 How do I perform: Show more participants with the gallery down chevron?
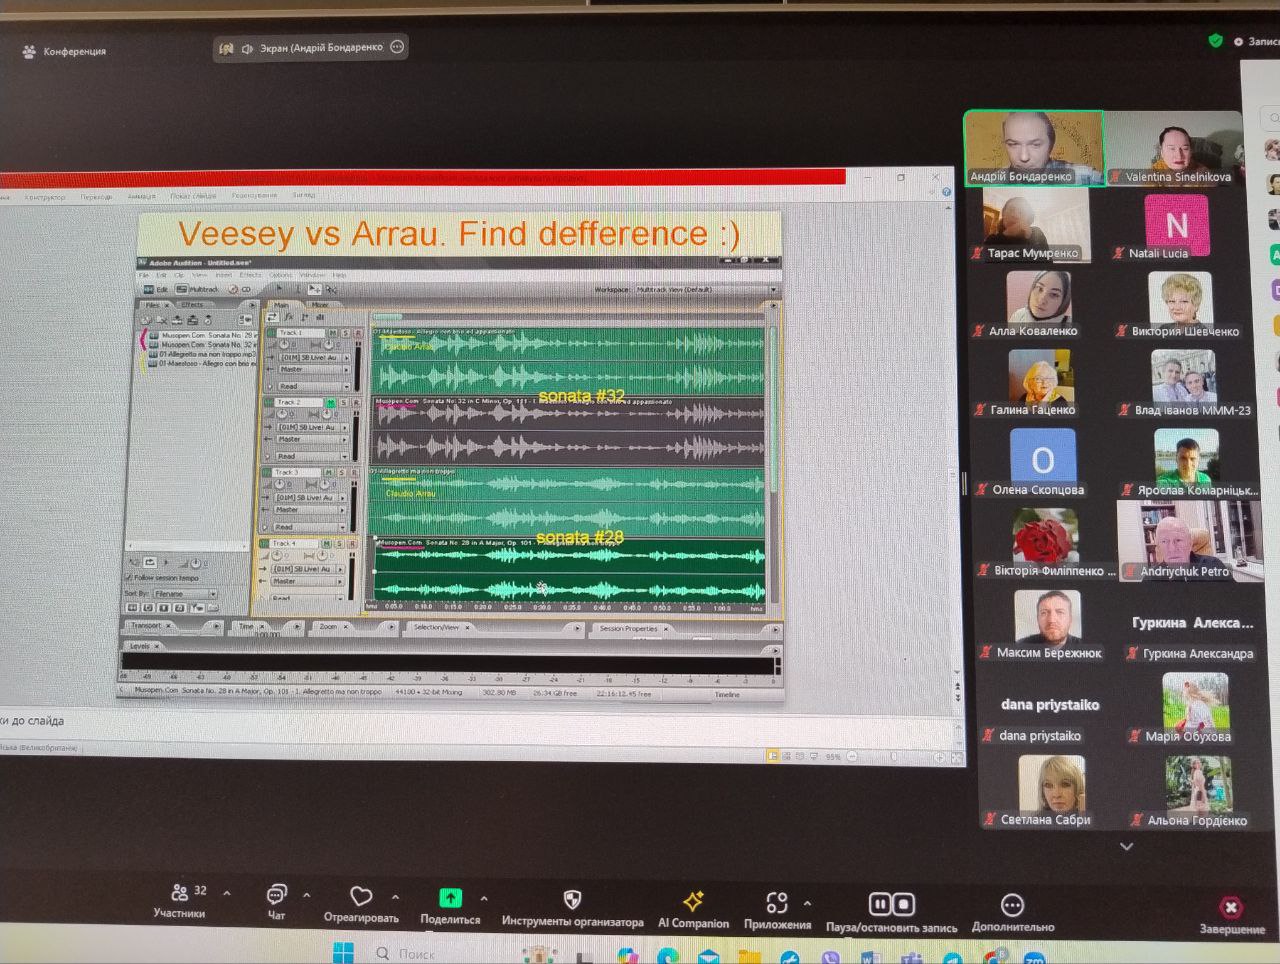pos(1127,847)
